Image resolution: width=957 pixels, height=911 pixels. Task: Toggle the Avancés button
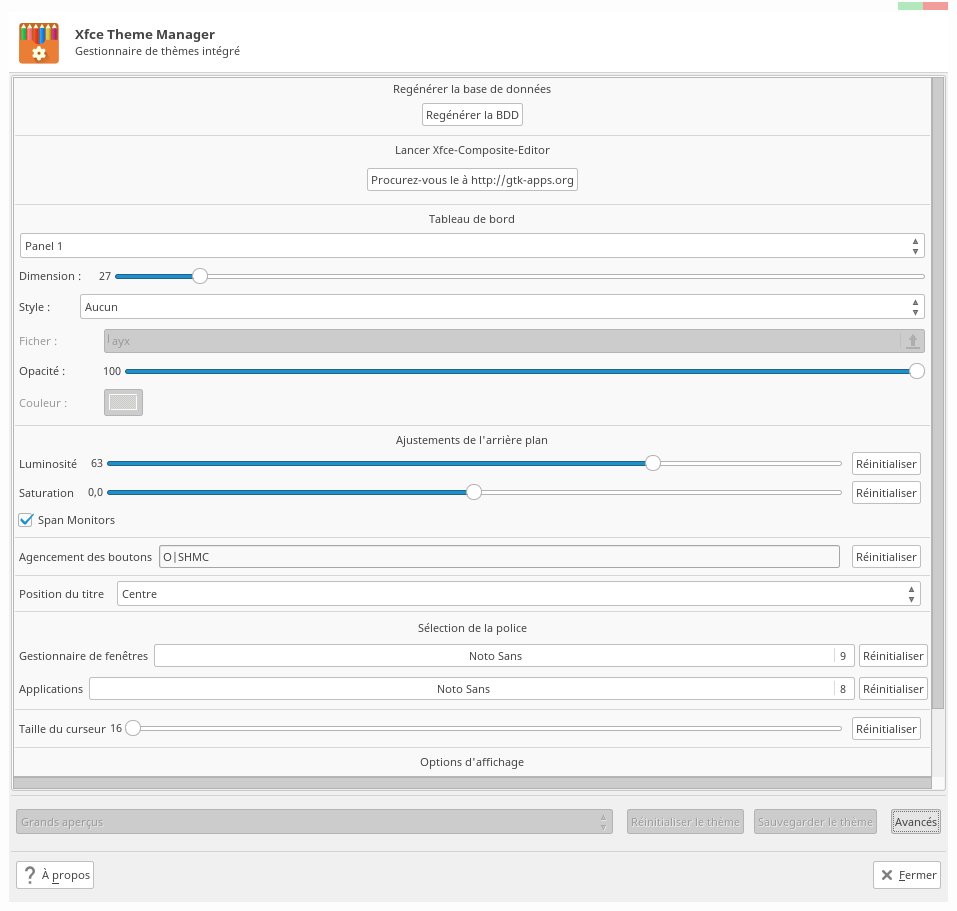pos(915,822)
